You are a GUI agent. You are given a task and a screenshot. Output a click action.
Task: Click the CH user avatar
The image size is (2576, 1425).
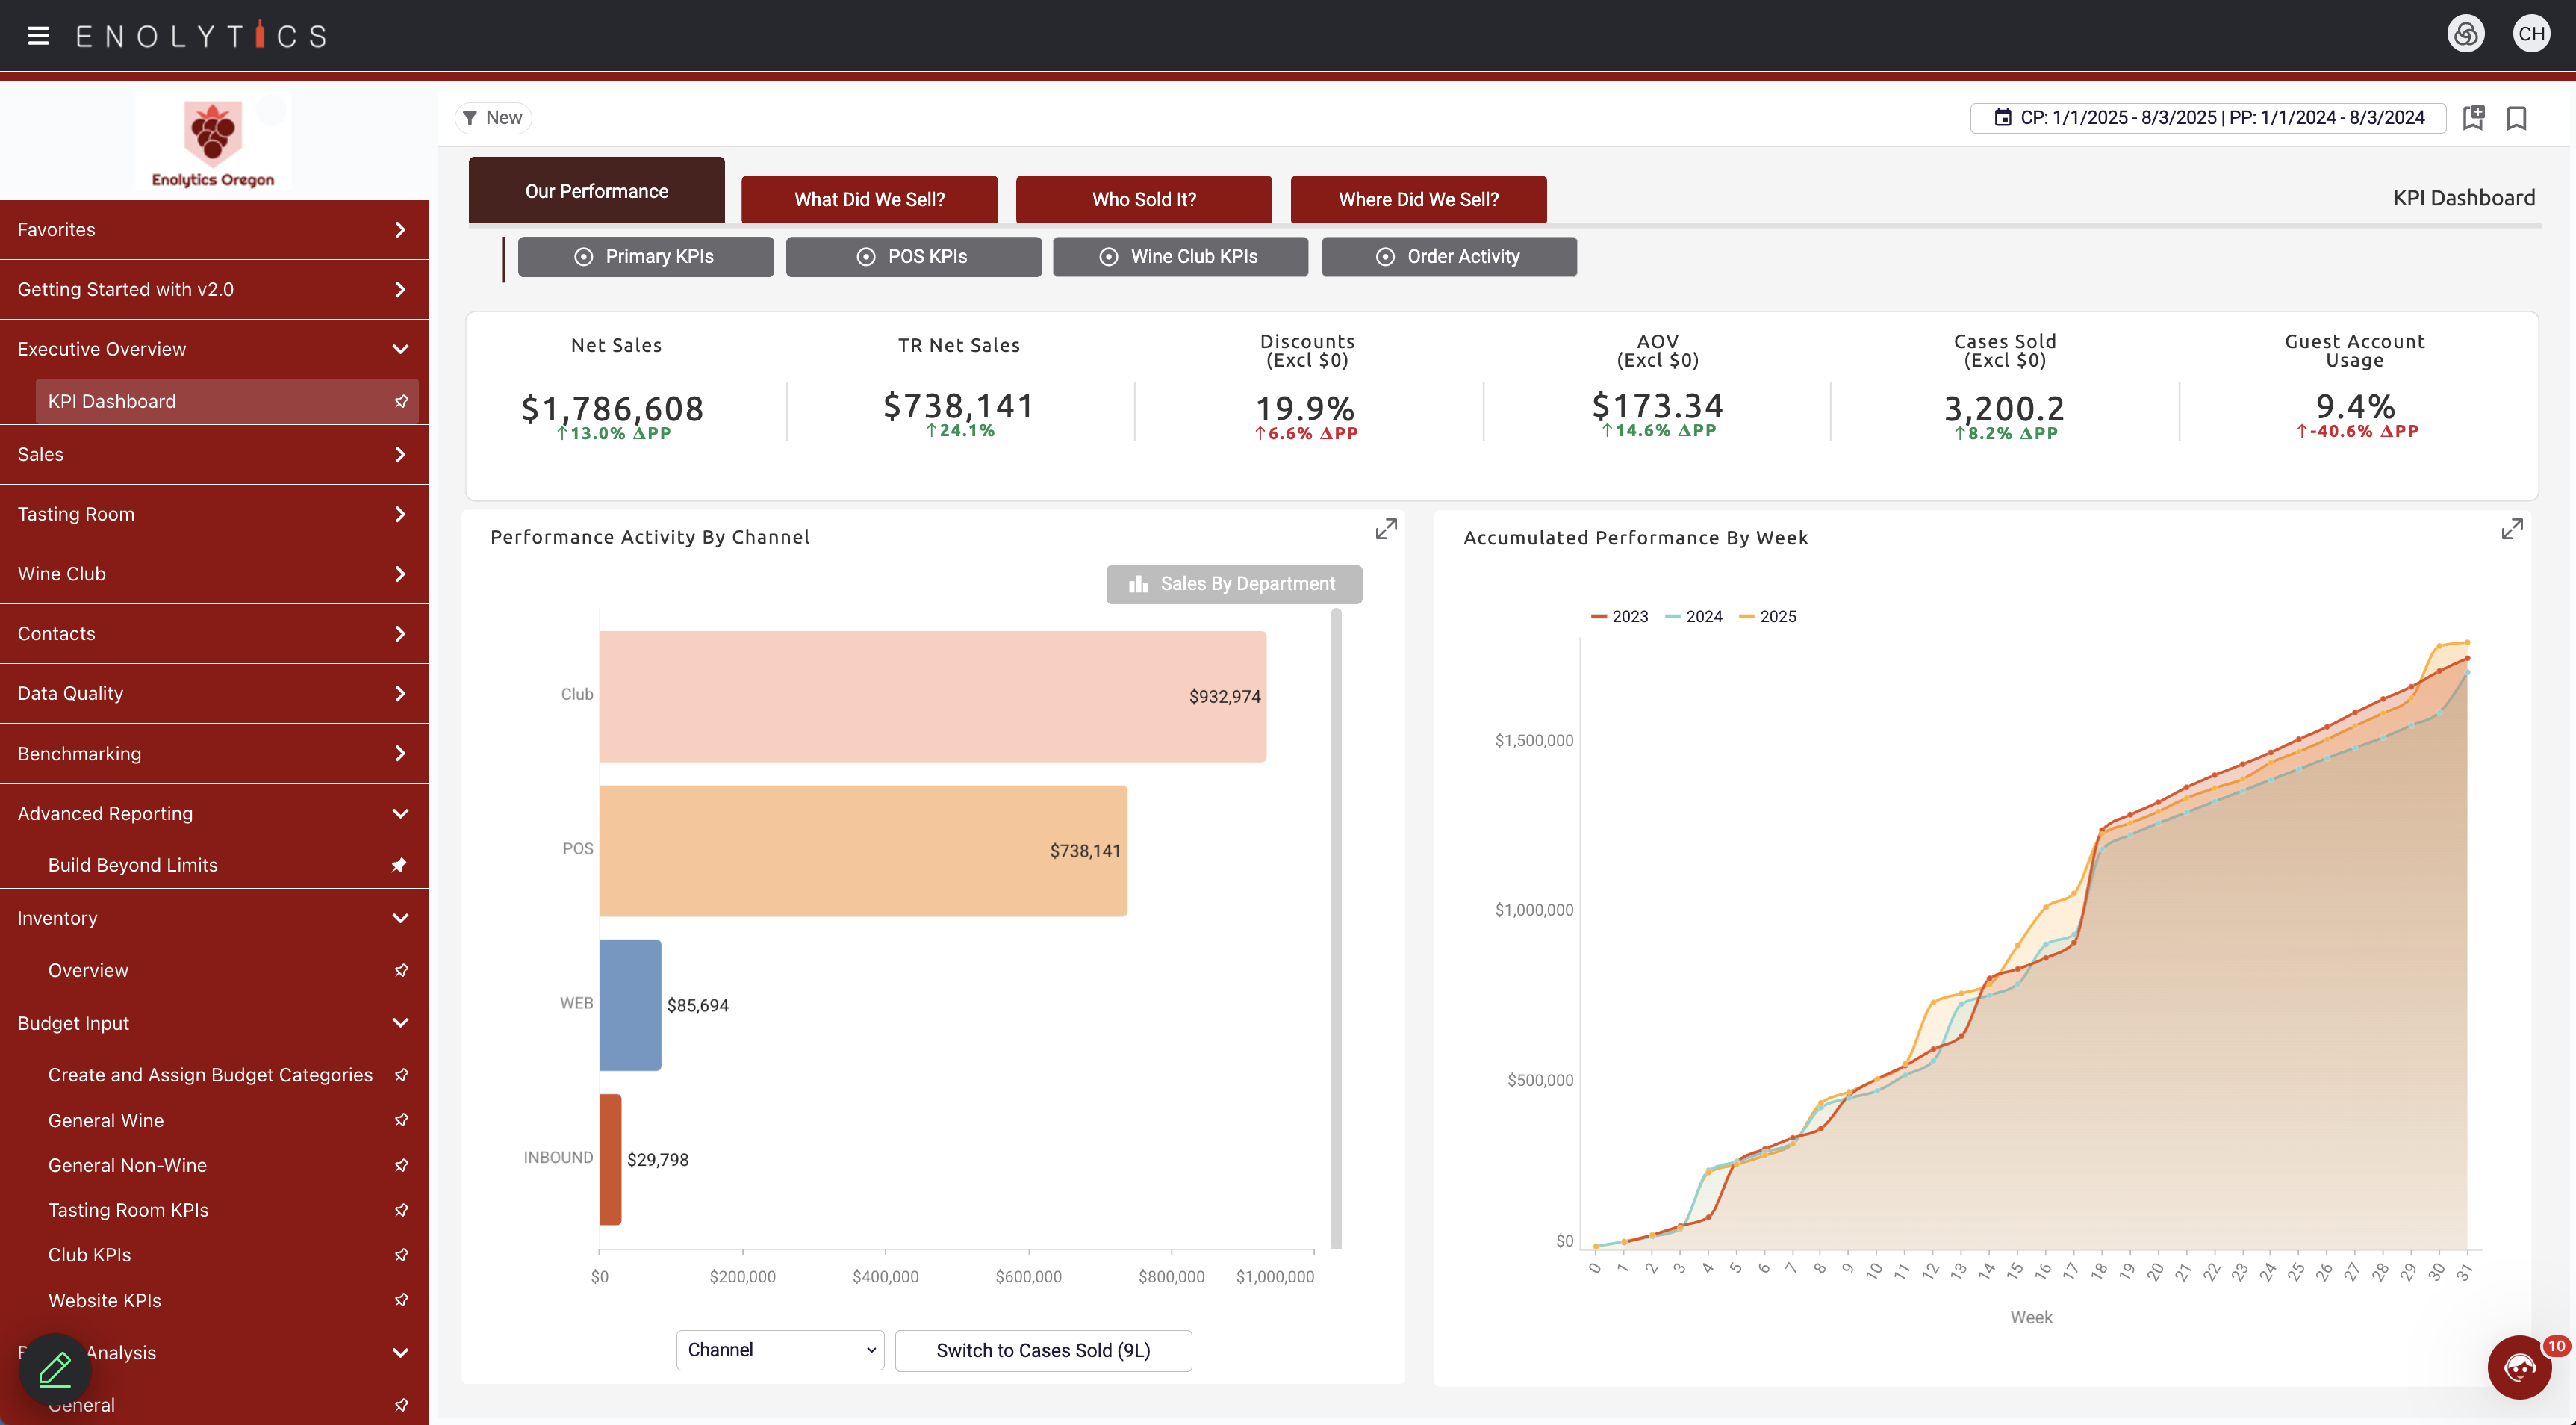tap(2531, 34)
